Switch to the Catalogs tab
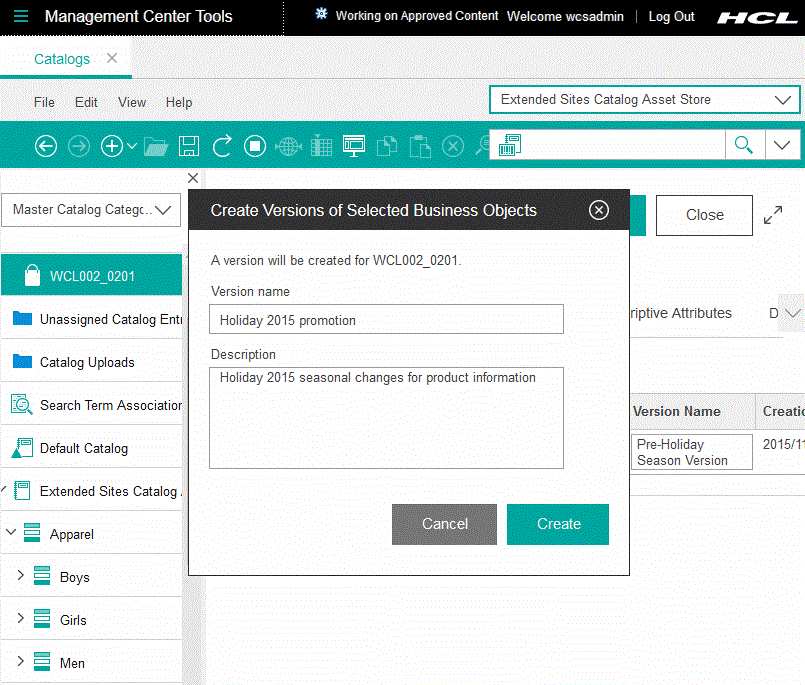This screenshot has width=805, height=685. (x=62, y=59)
